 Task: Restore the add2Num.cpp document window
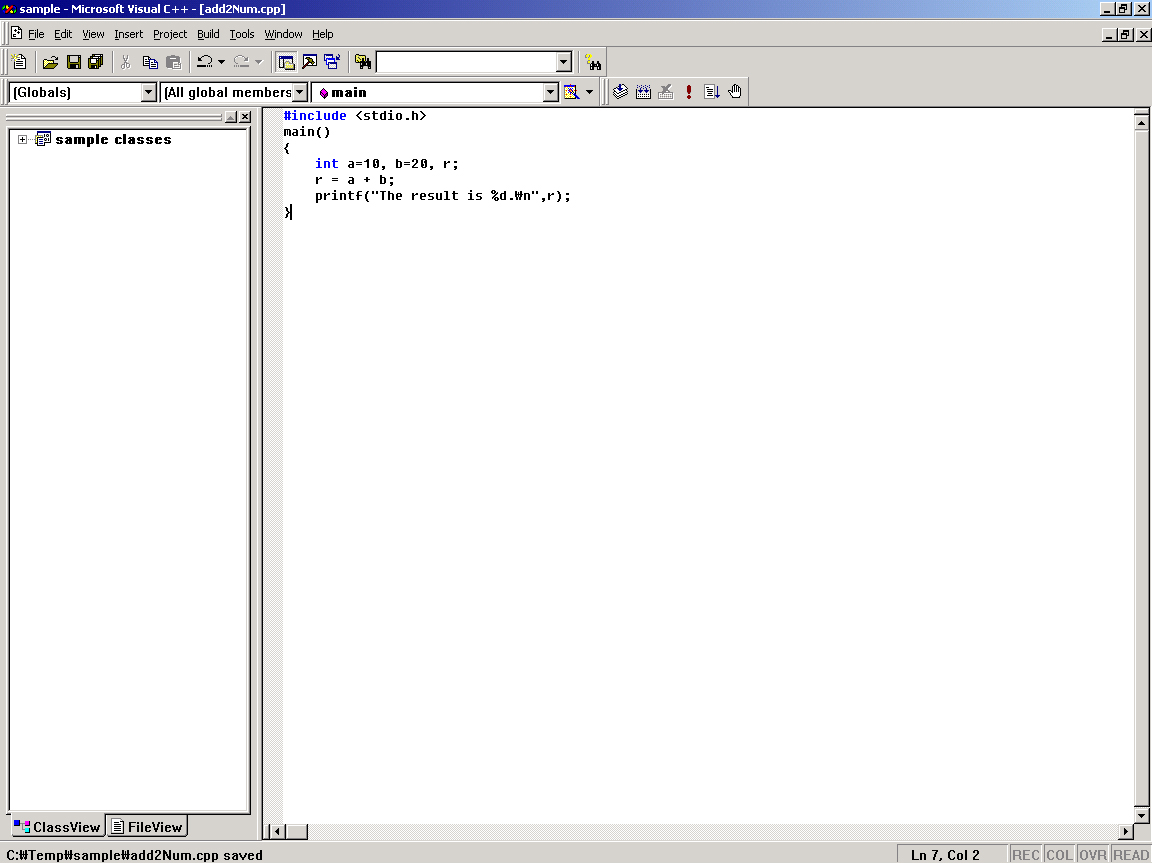(1126, 35)
